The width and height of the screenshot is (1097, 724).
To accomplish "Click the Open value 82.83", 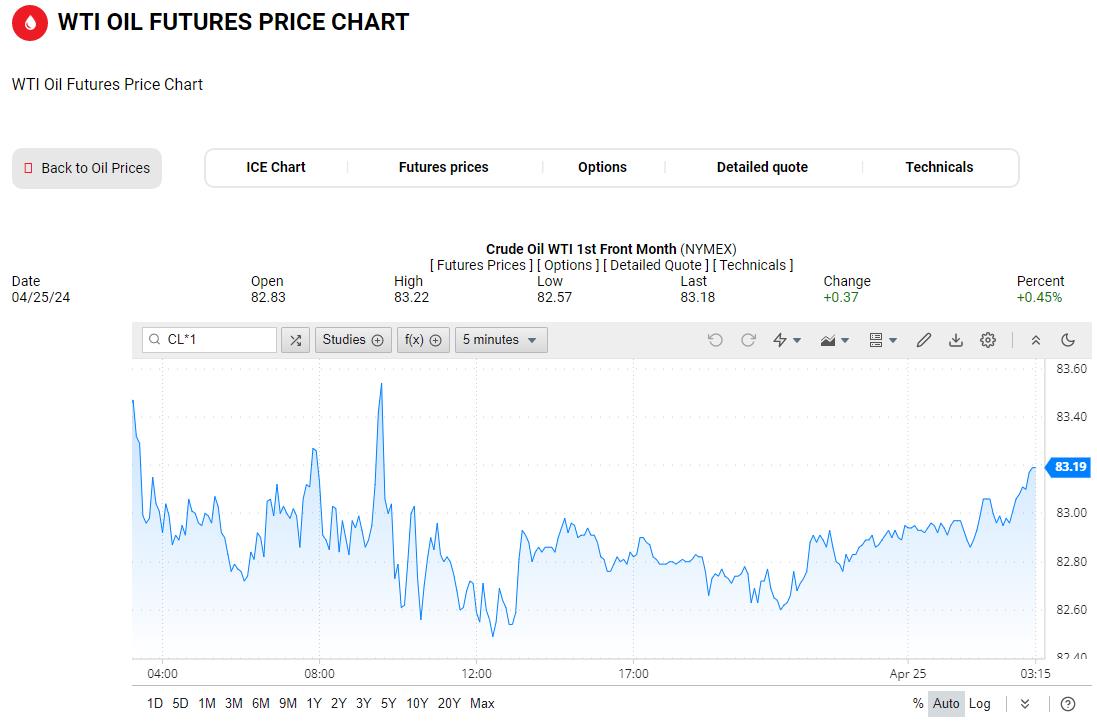I will [x=268, y=297].
